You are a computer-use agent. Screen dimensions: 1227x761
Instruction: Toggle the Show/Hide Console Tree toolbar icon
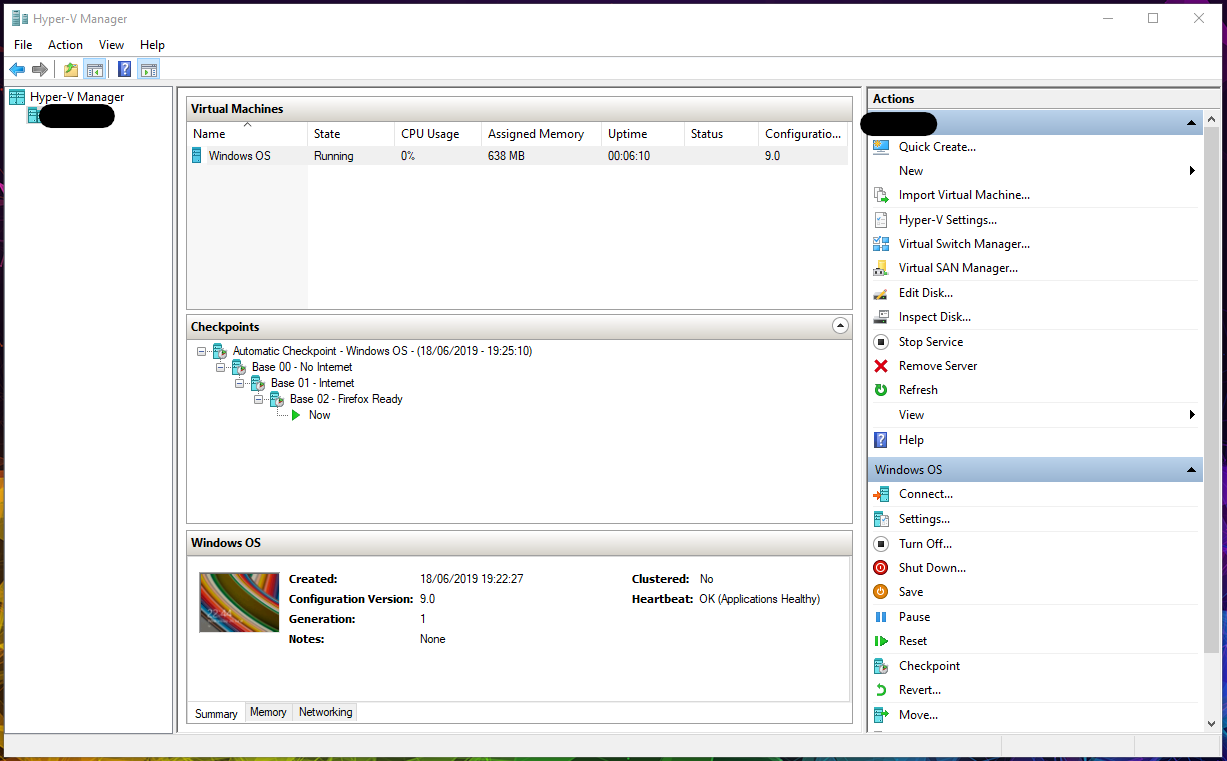coord(95,70)
